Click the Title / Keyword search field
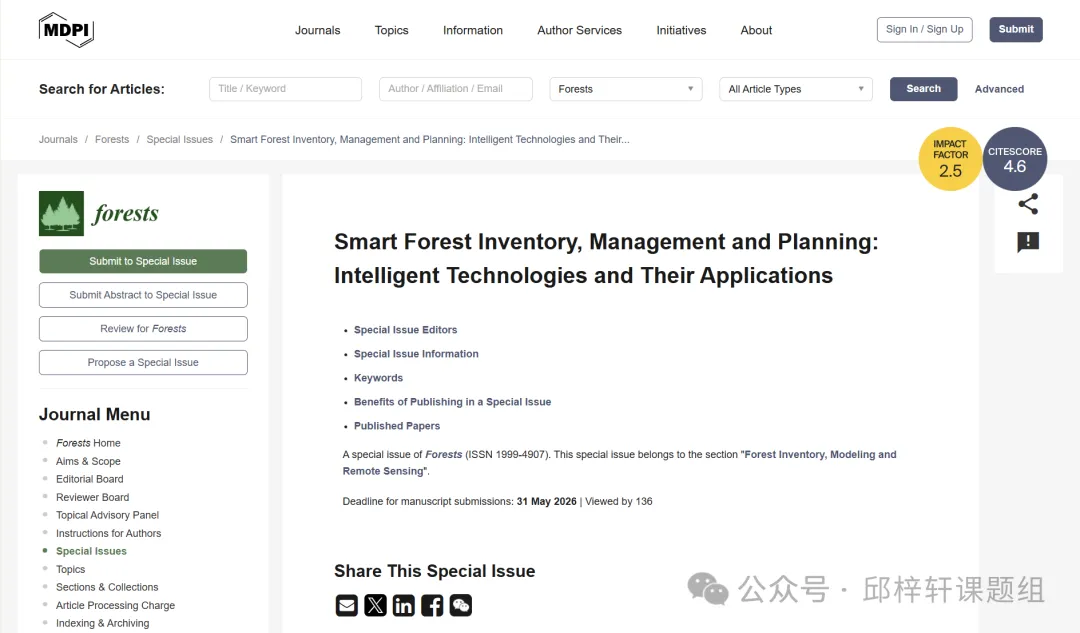This screenshot has height=633, width=1080. point(285,89)
